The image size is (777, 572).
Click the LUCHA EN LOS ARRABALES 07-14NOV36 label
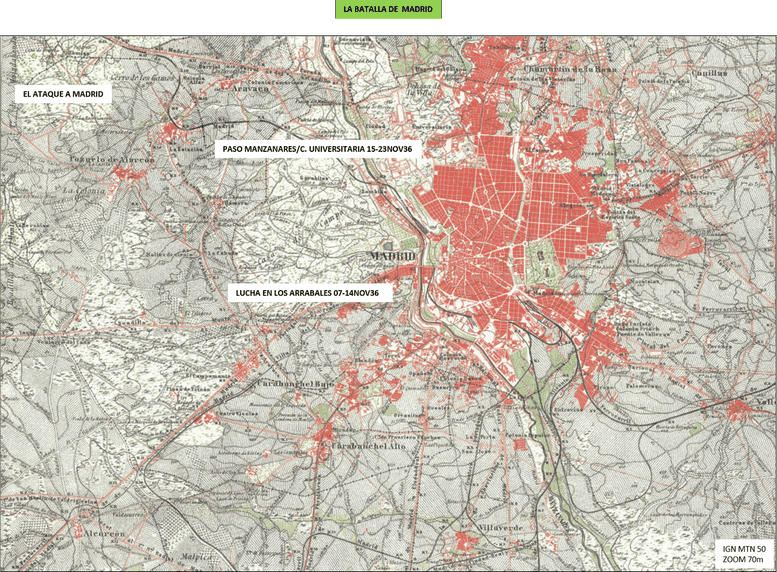tap(310, 293)
